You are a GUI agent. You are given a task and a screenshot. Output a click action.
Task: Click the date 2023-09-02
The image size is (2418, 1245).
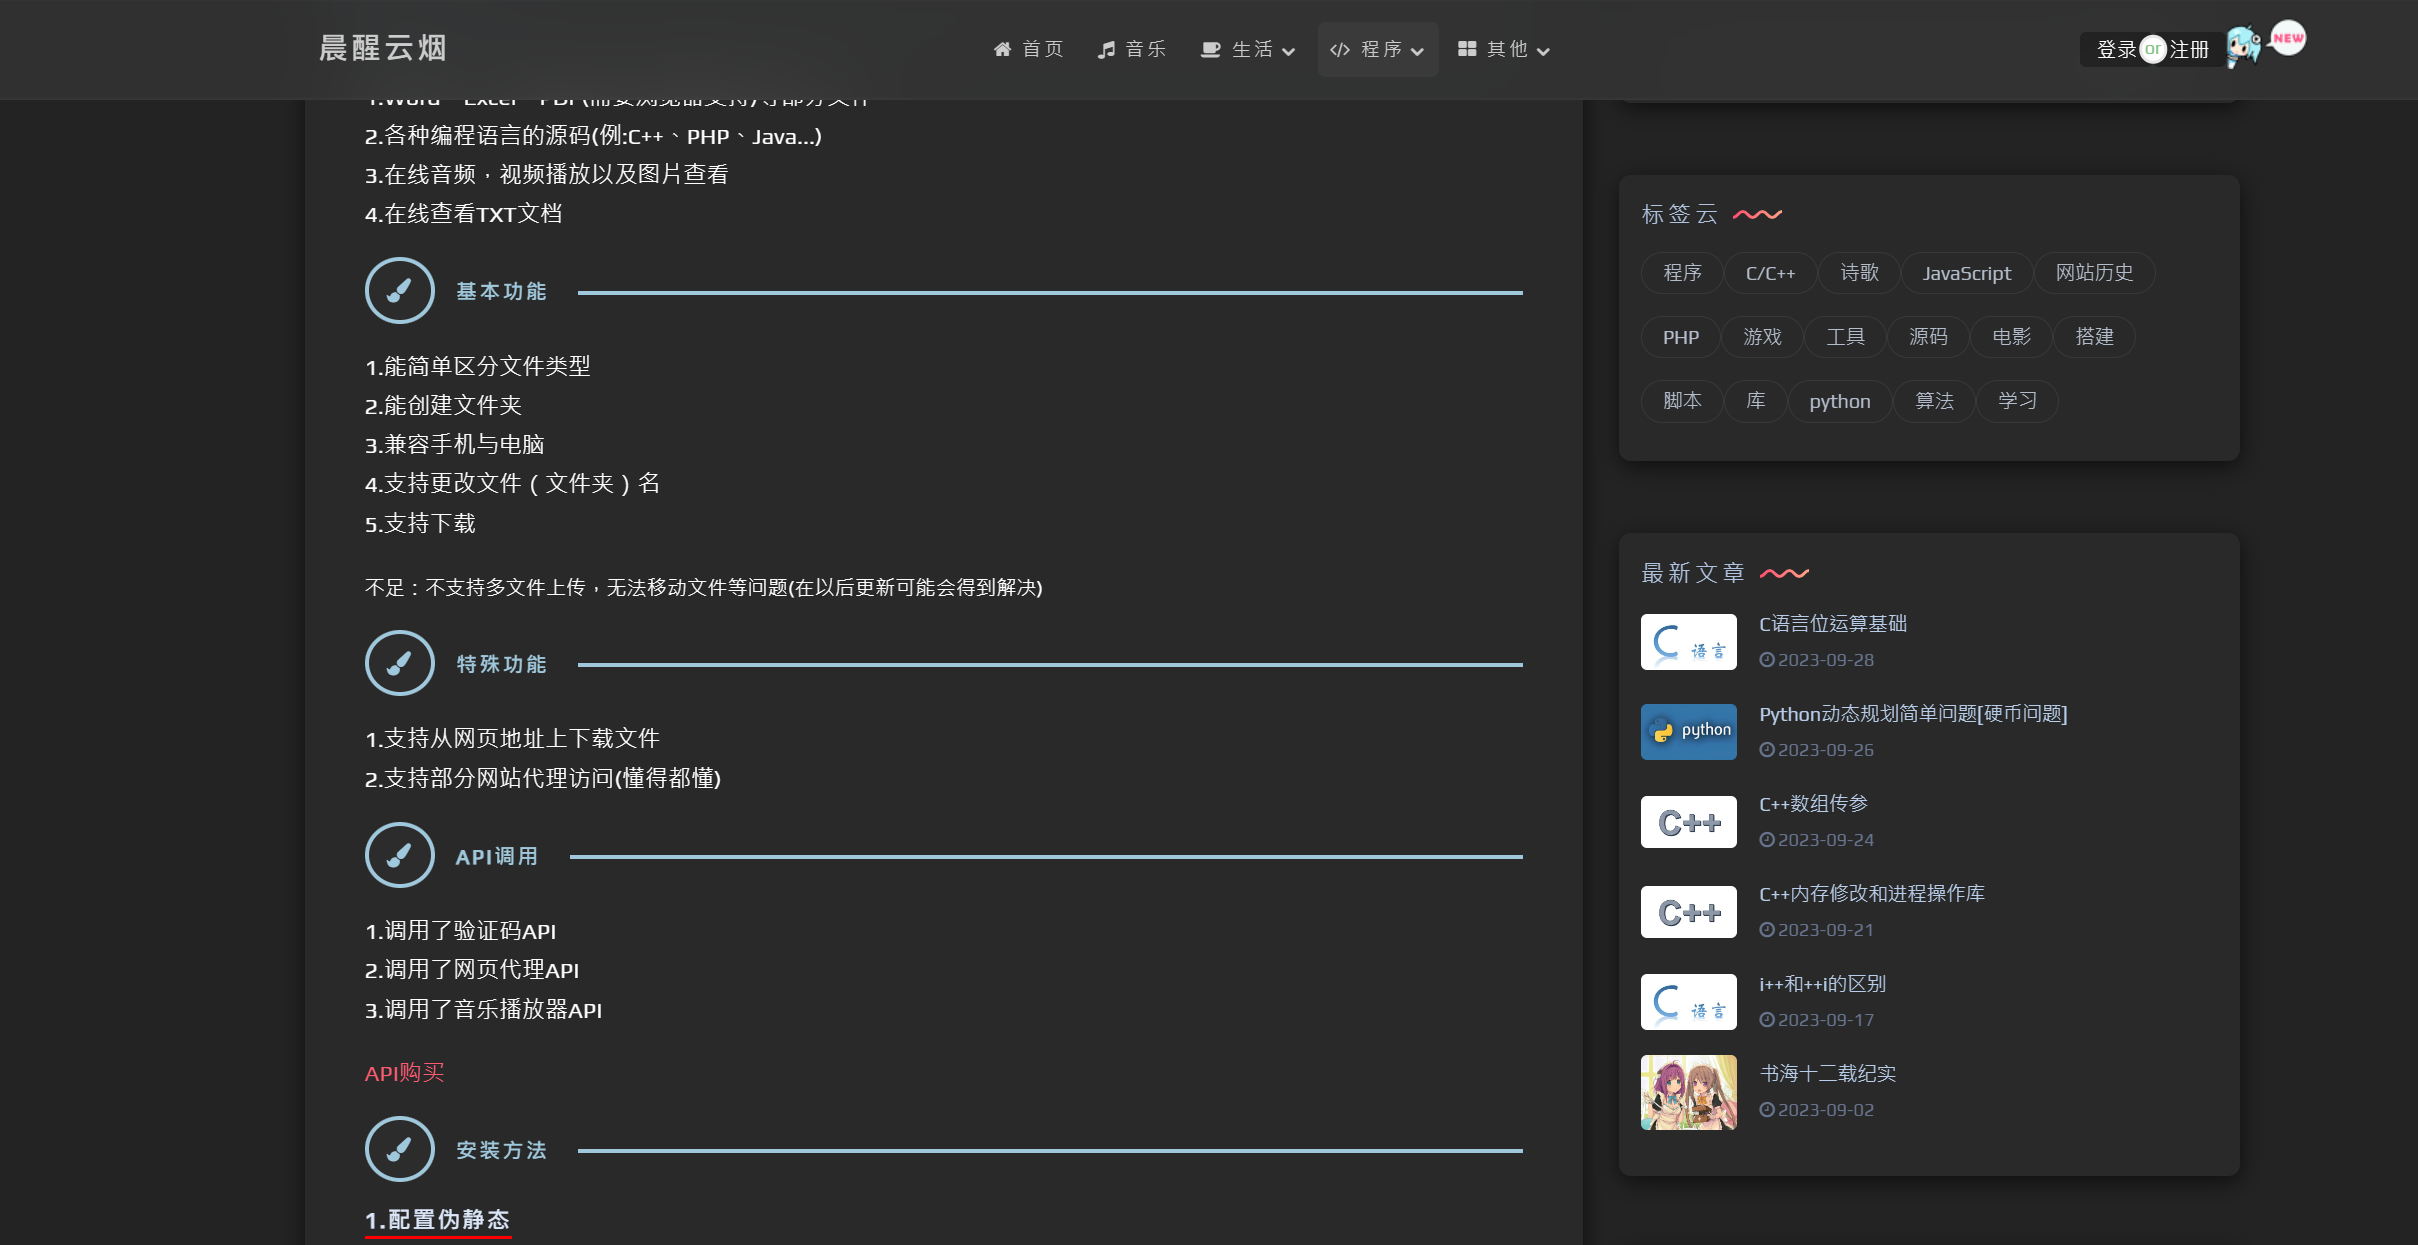pyautogui.click(x=1817, y=1110)
